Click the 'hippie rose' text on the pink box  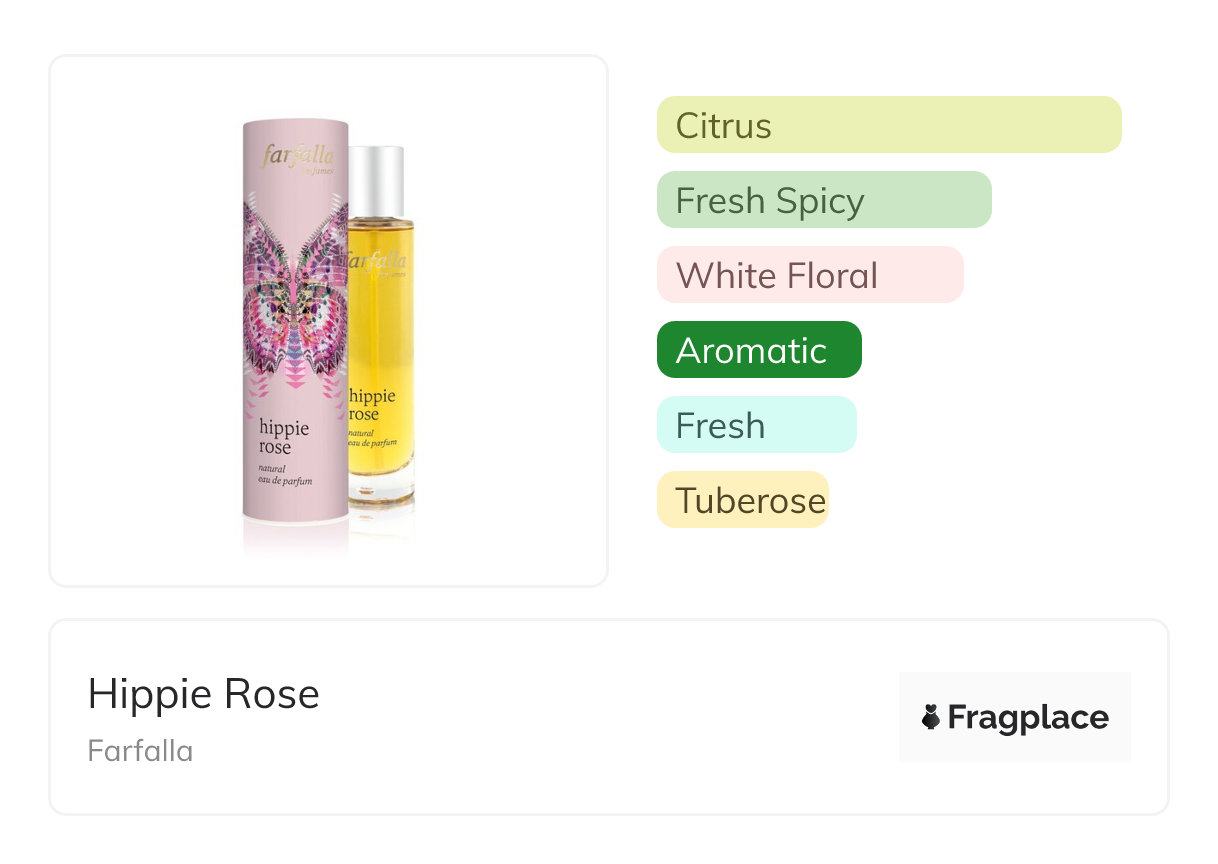tap(284, 437)
